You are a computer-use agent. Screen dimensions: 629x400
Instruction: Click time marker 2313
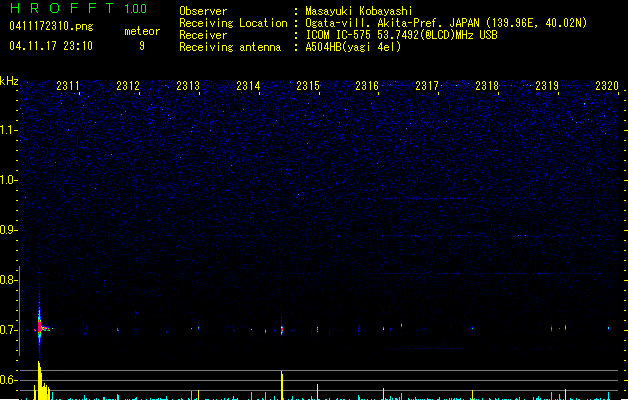tap(188, 86)
